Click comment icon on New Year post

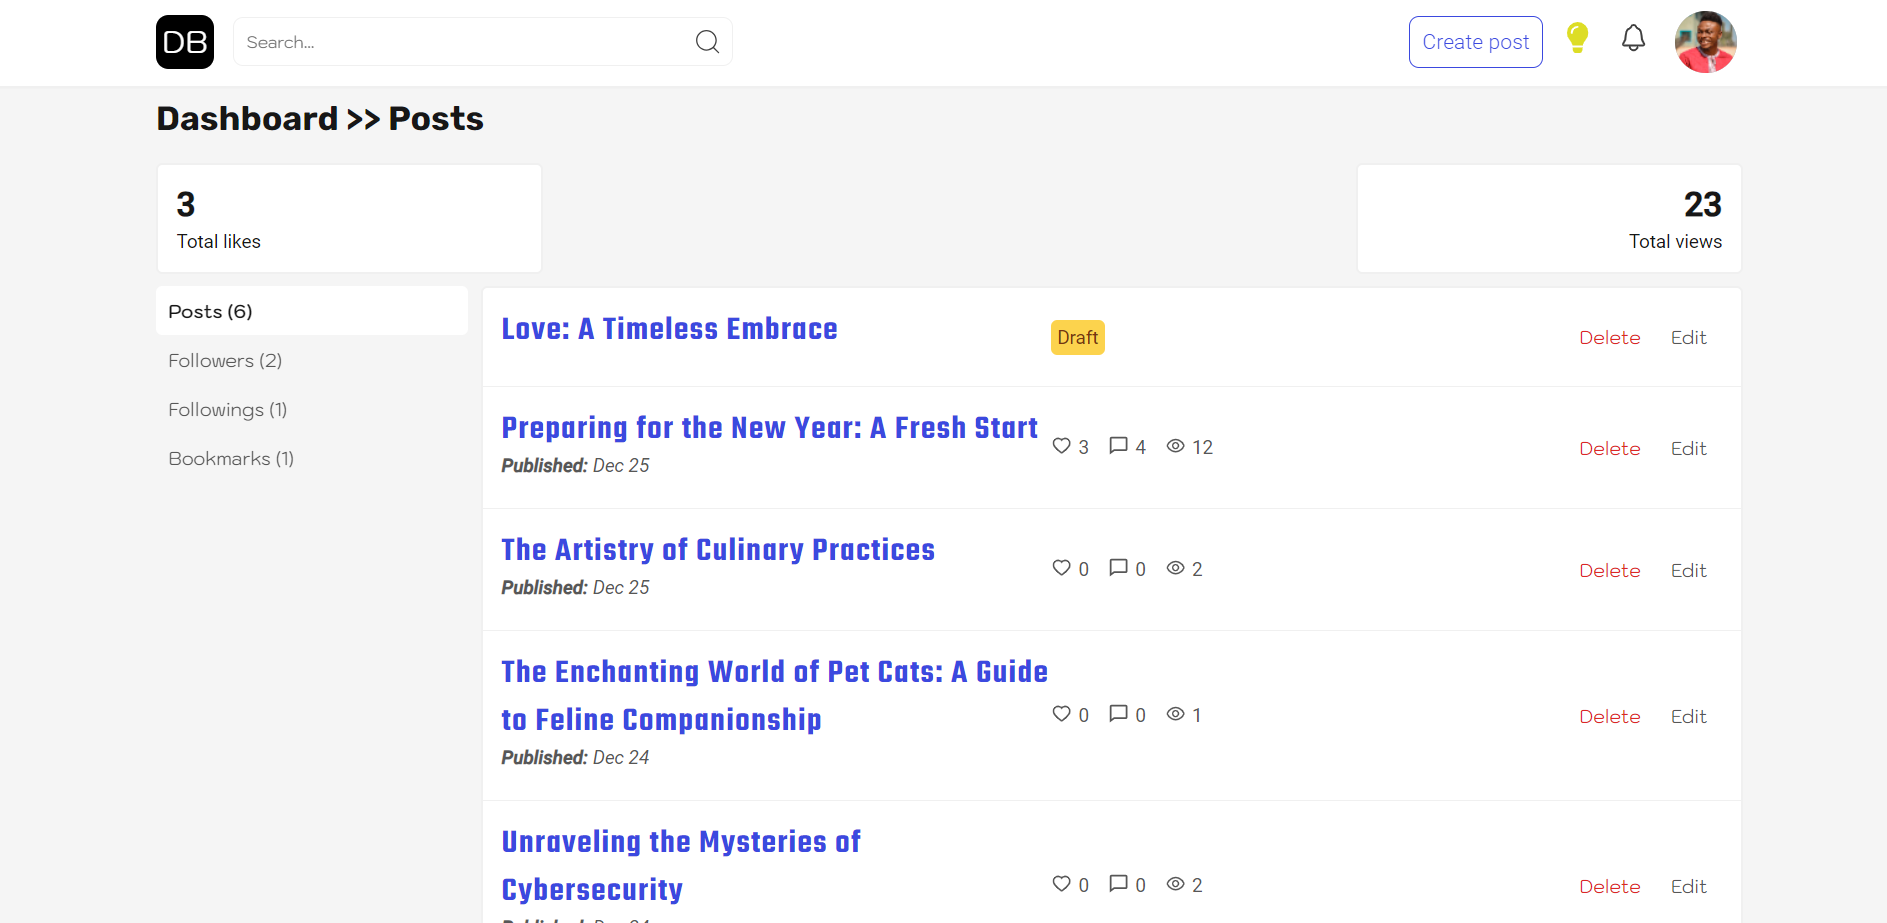[x=1118, y=446]
